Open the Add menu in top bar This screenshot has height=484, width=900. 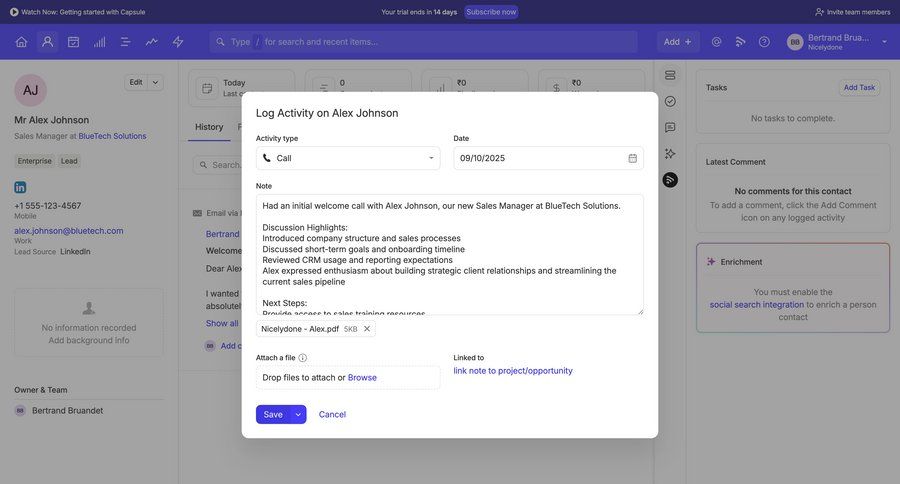677,42
